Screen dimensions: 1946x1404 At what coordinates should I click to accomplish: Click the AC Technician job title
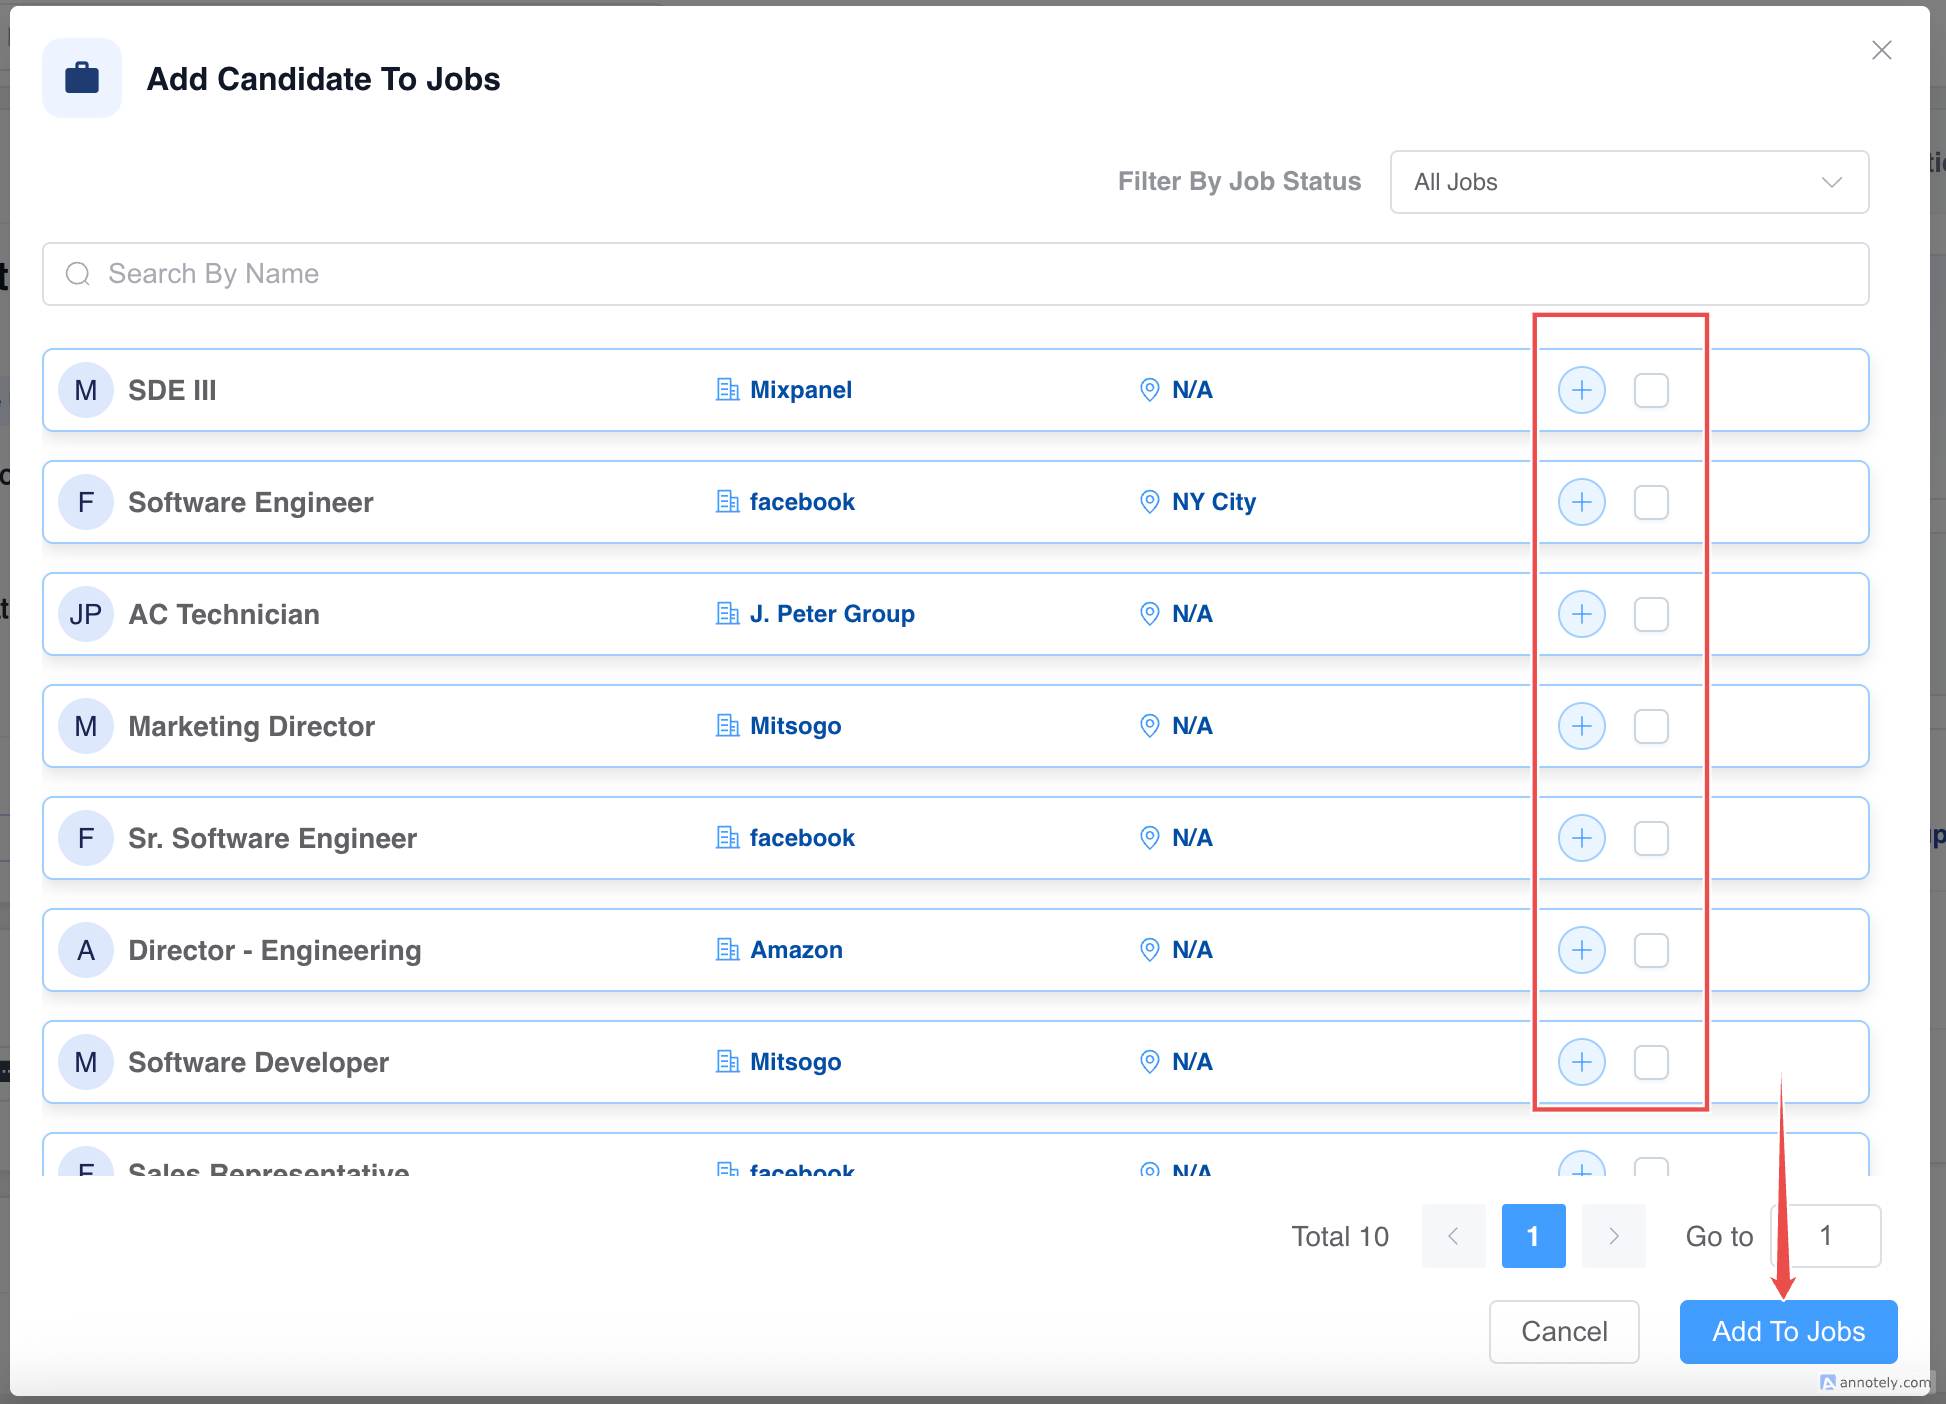coord(224,614)
